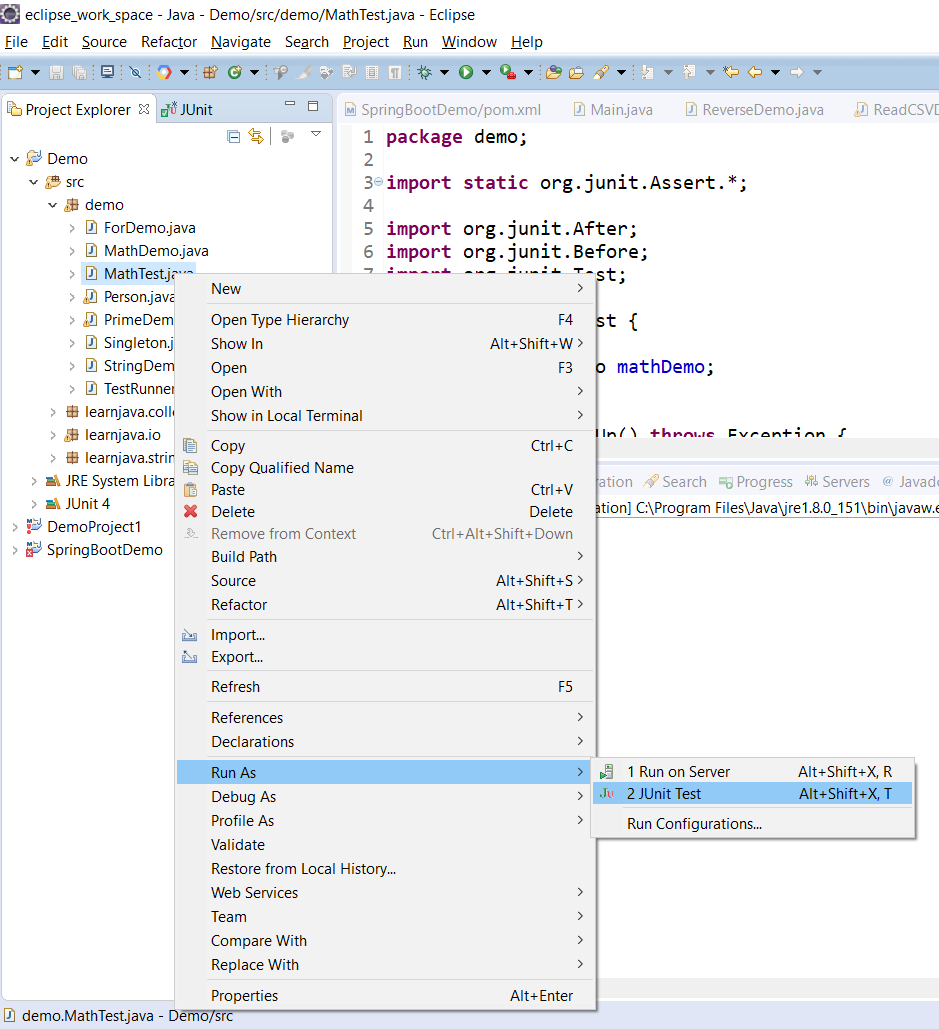This screenshot has width=939, height=1029.
Task: Open Project Explorer View Menu dropdown
Action: 316,134
